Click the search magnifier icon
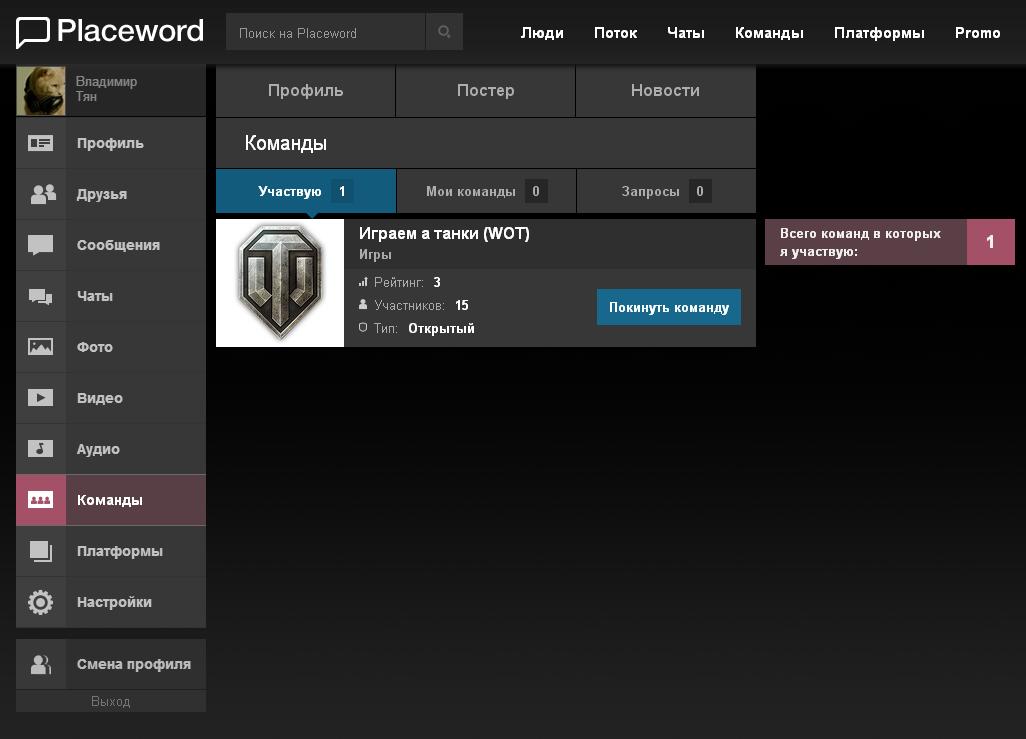1026x739 pixels. tap(444, 33)
